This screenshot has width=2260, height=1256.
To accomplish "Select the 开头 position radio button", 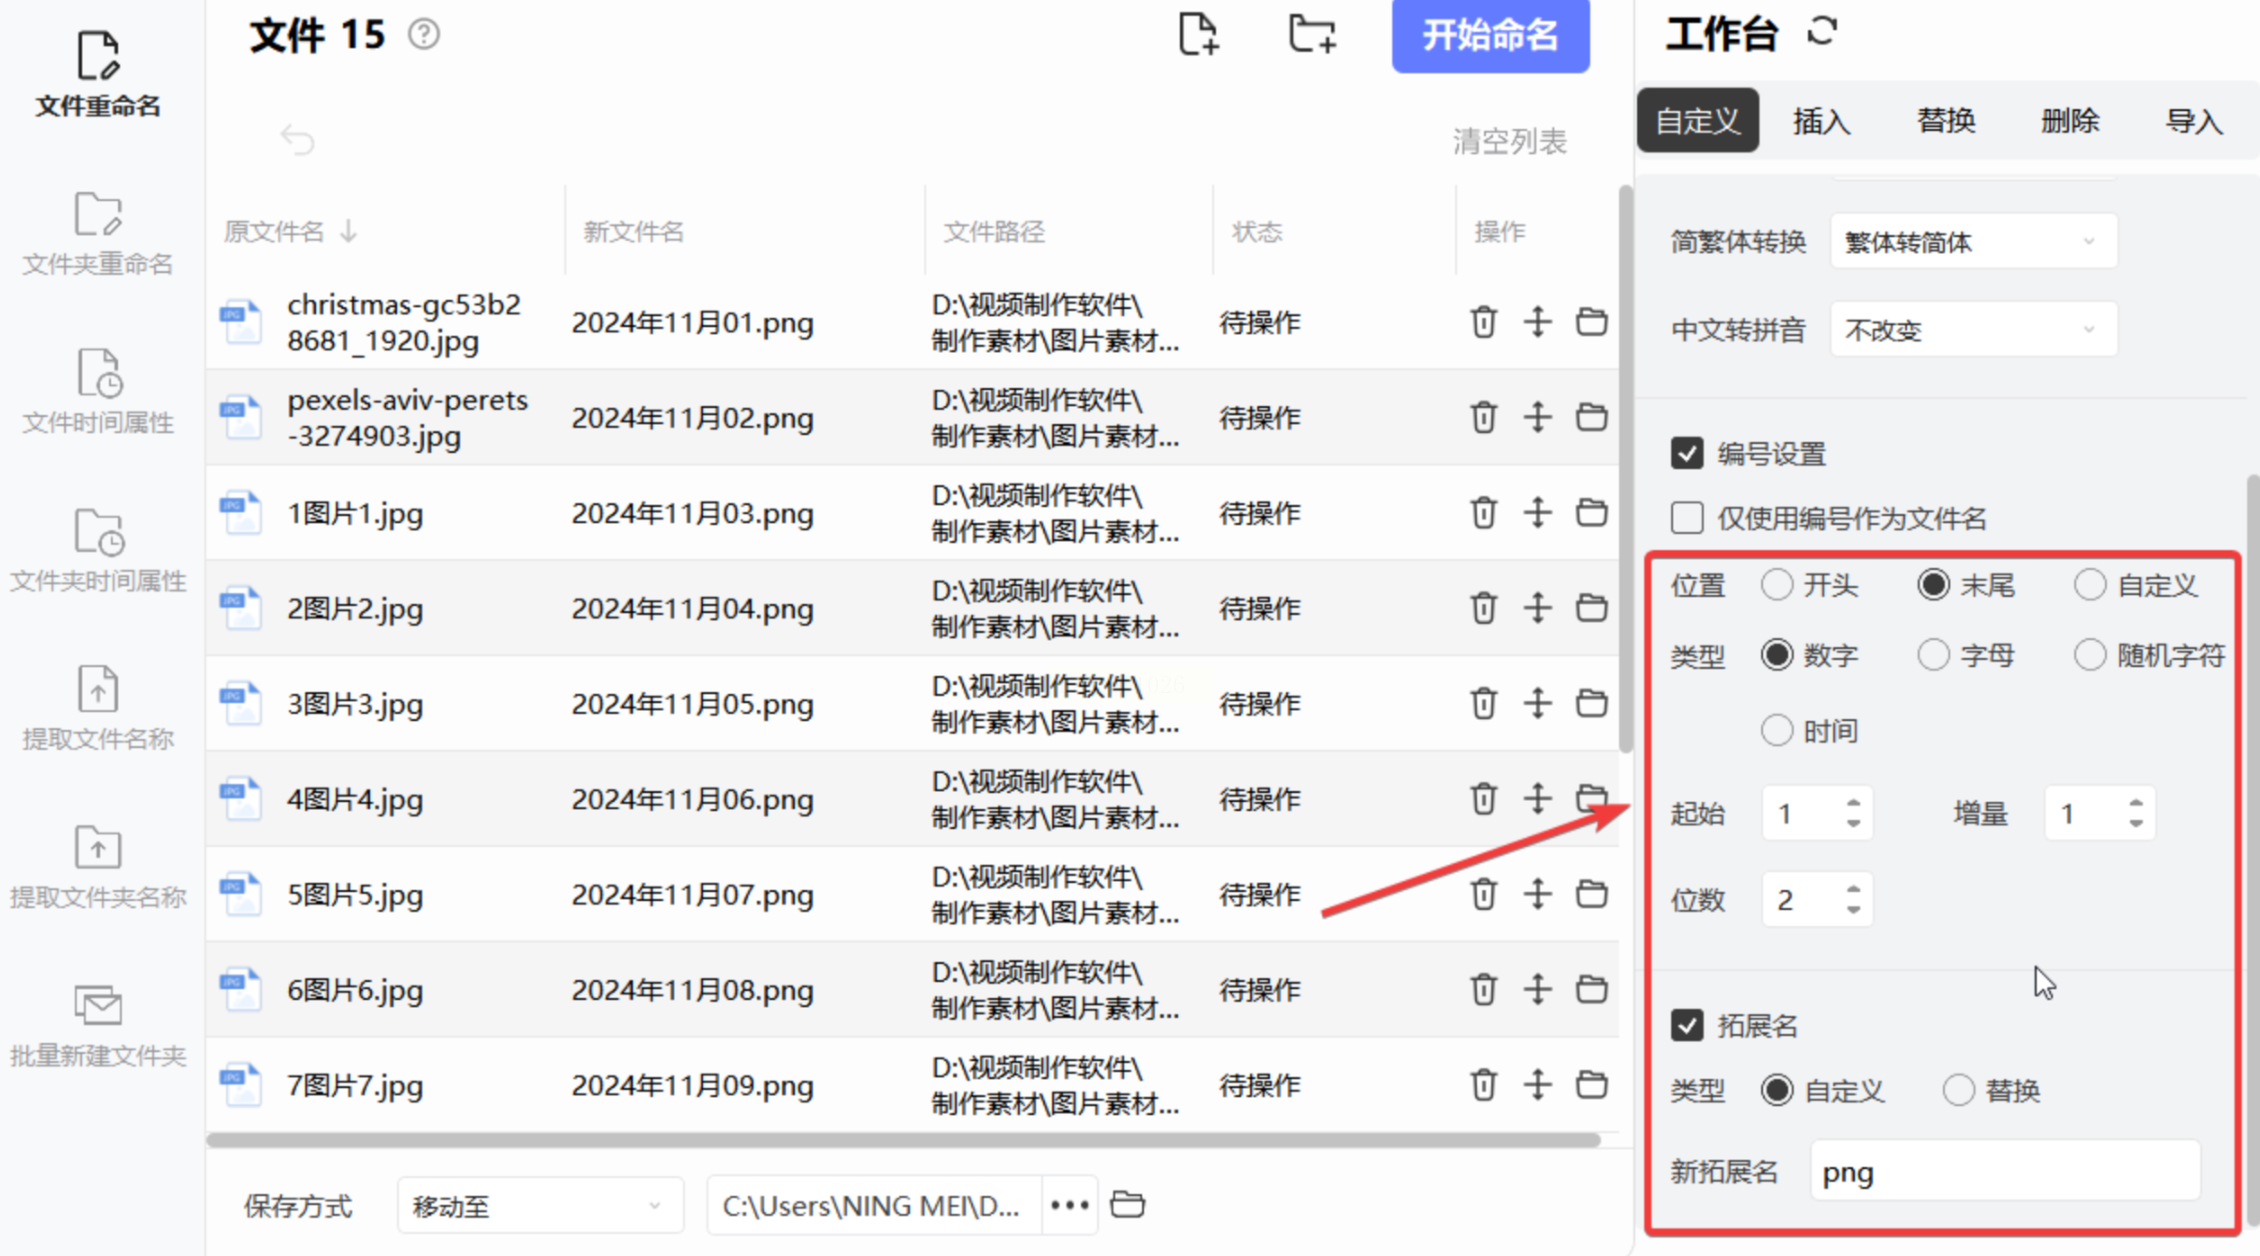I will pos(1777,585).
